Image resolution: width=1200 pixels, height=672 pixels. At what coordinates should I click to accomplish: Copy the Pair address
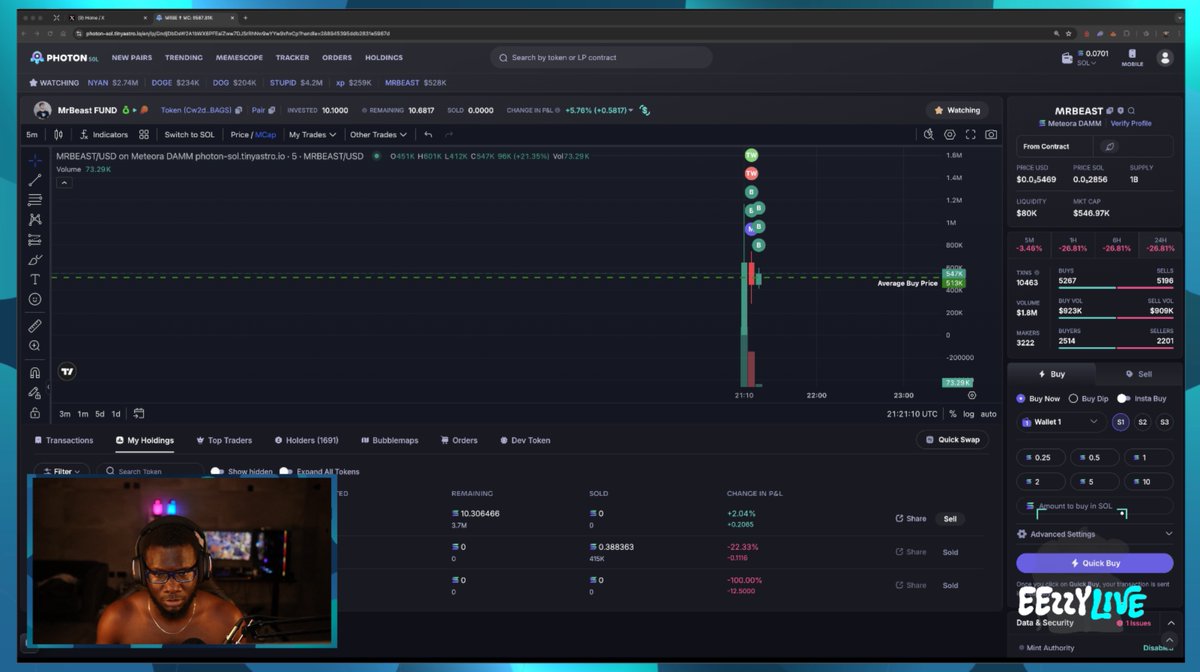(273, 110)
